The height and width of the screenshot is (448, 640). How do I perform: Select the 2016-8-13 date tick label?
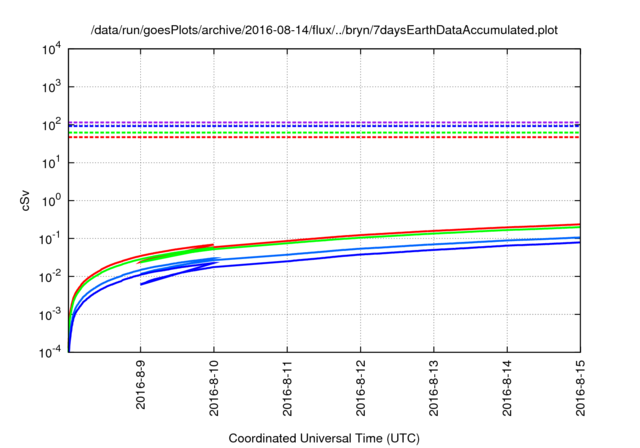point(434,389)
